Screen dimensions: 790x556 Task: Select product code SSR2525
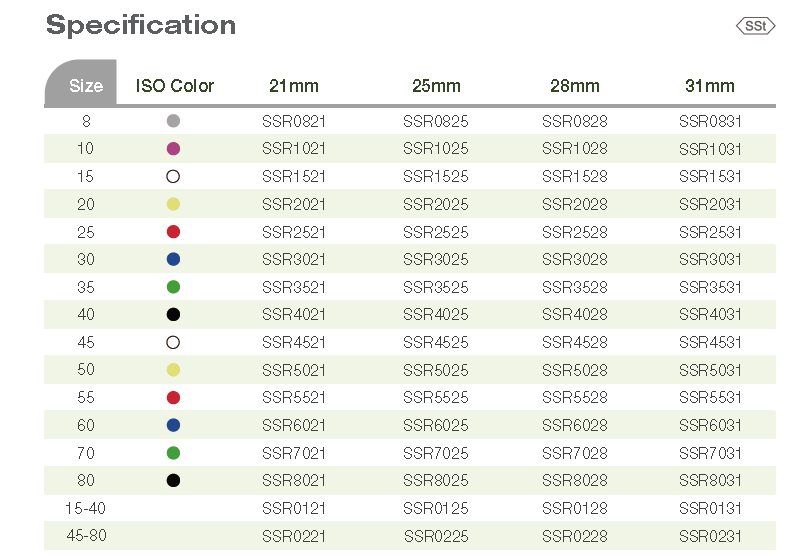pyautogui.click(x=435, y=232)
